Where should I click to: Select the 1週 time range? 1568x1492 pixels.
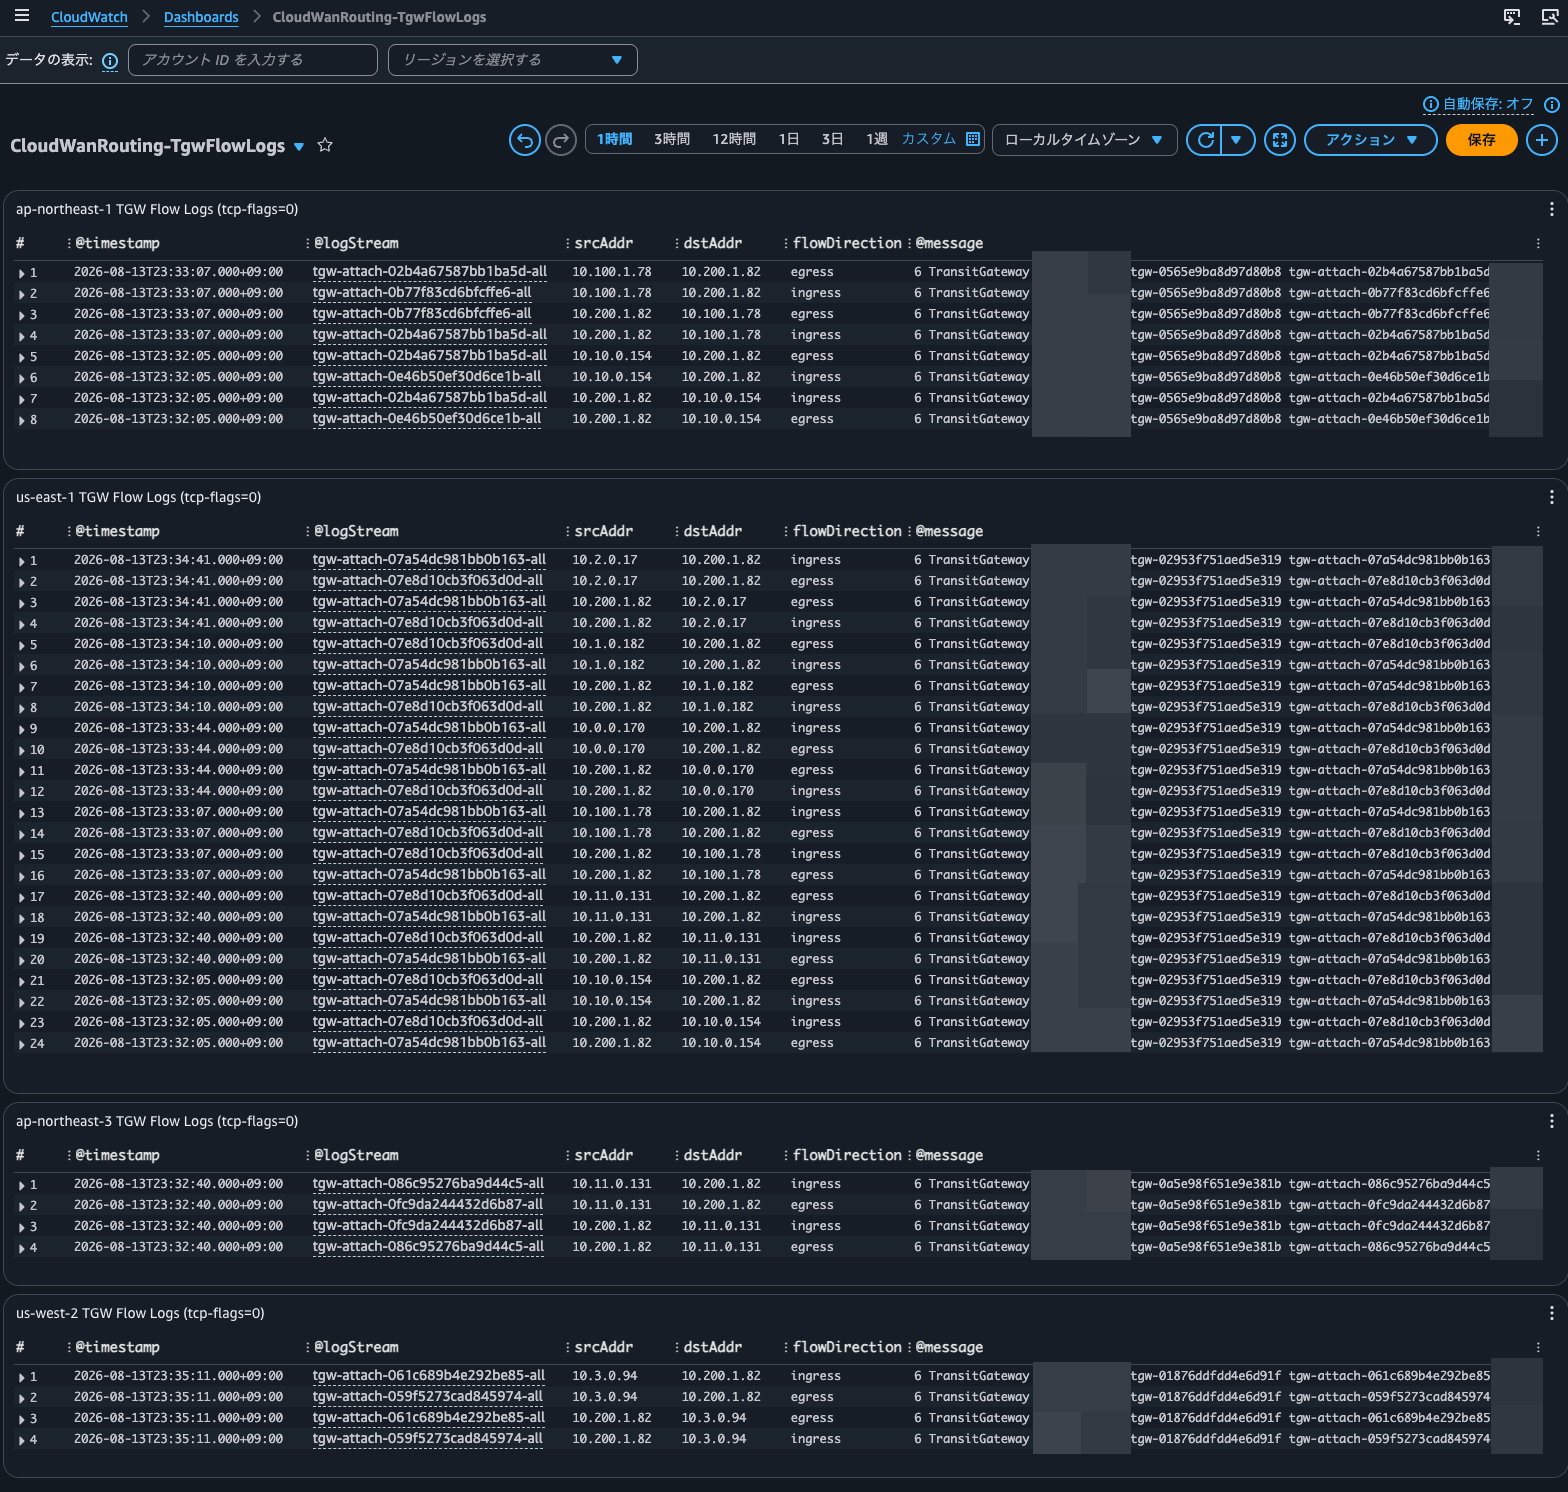(876, 139)
